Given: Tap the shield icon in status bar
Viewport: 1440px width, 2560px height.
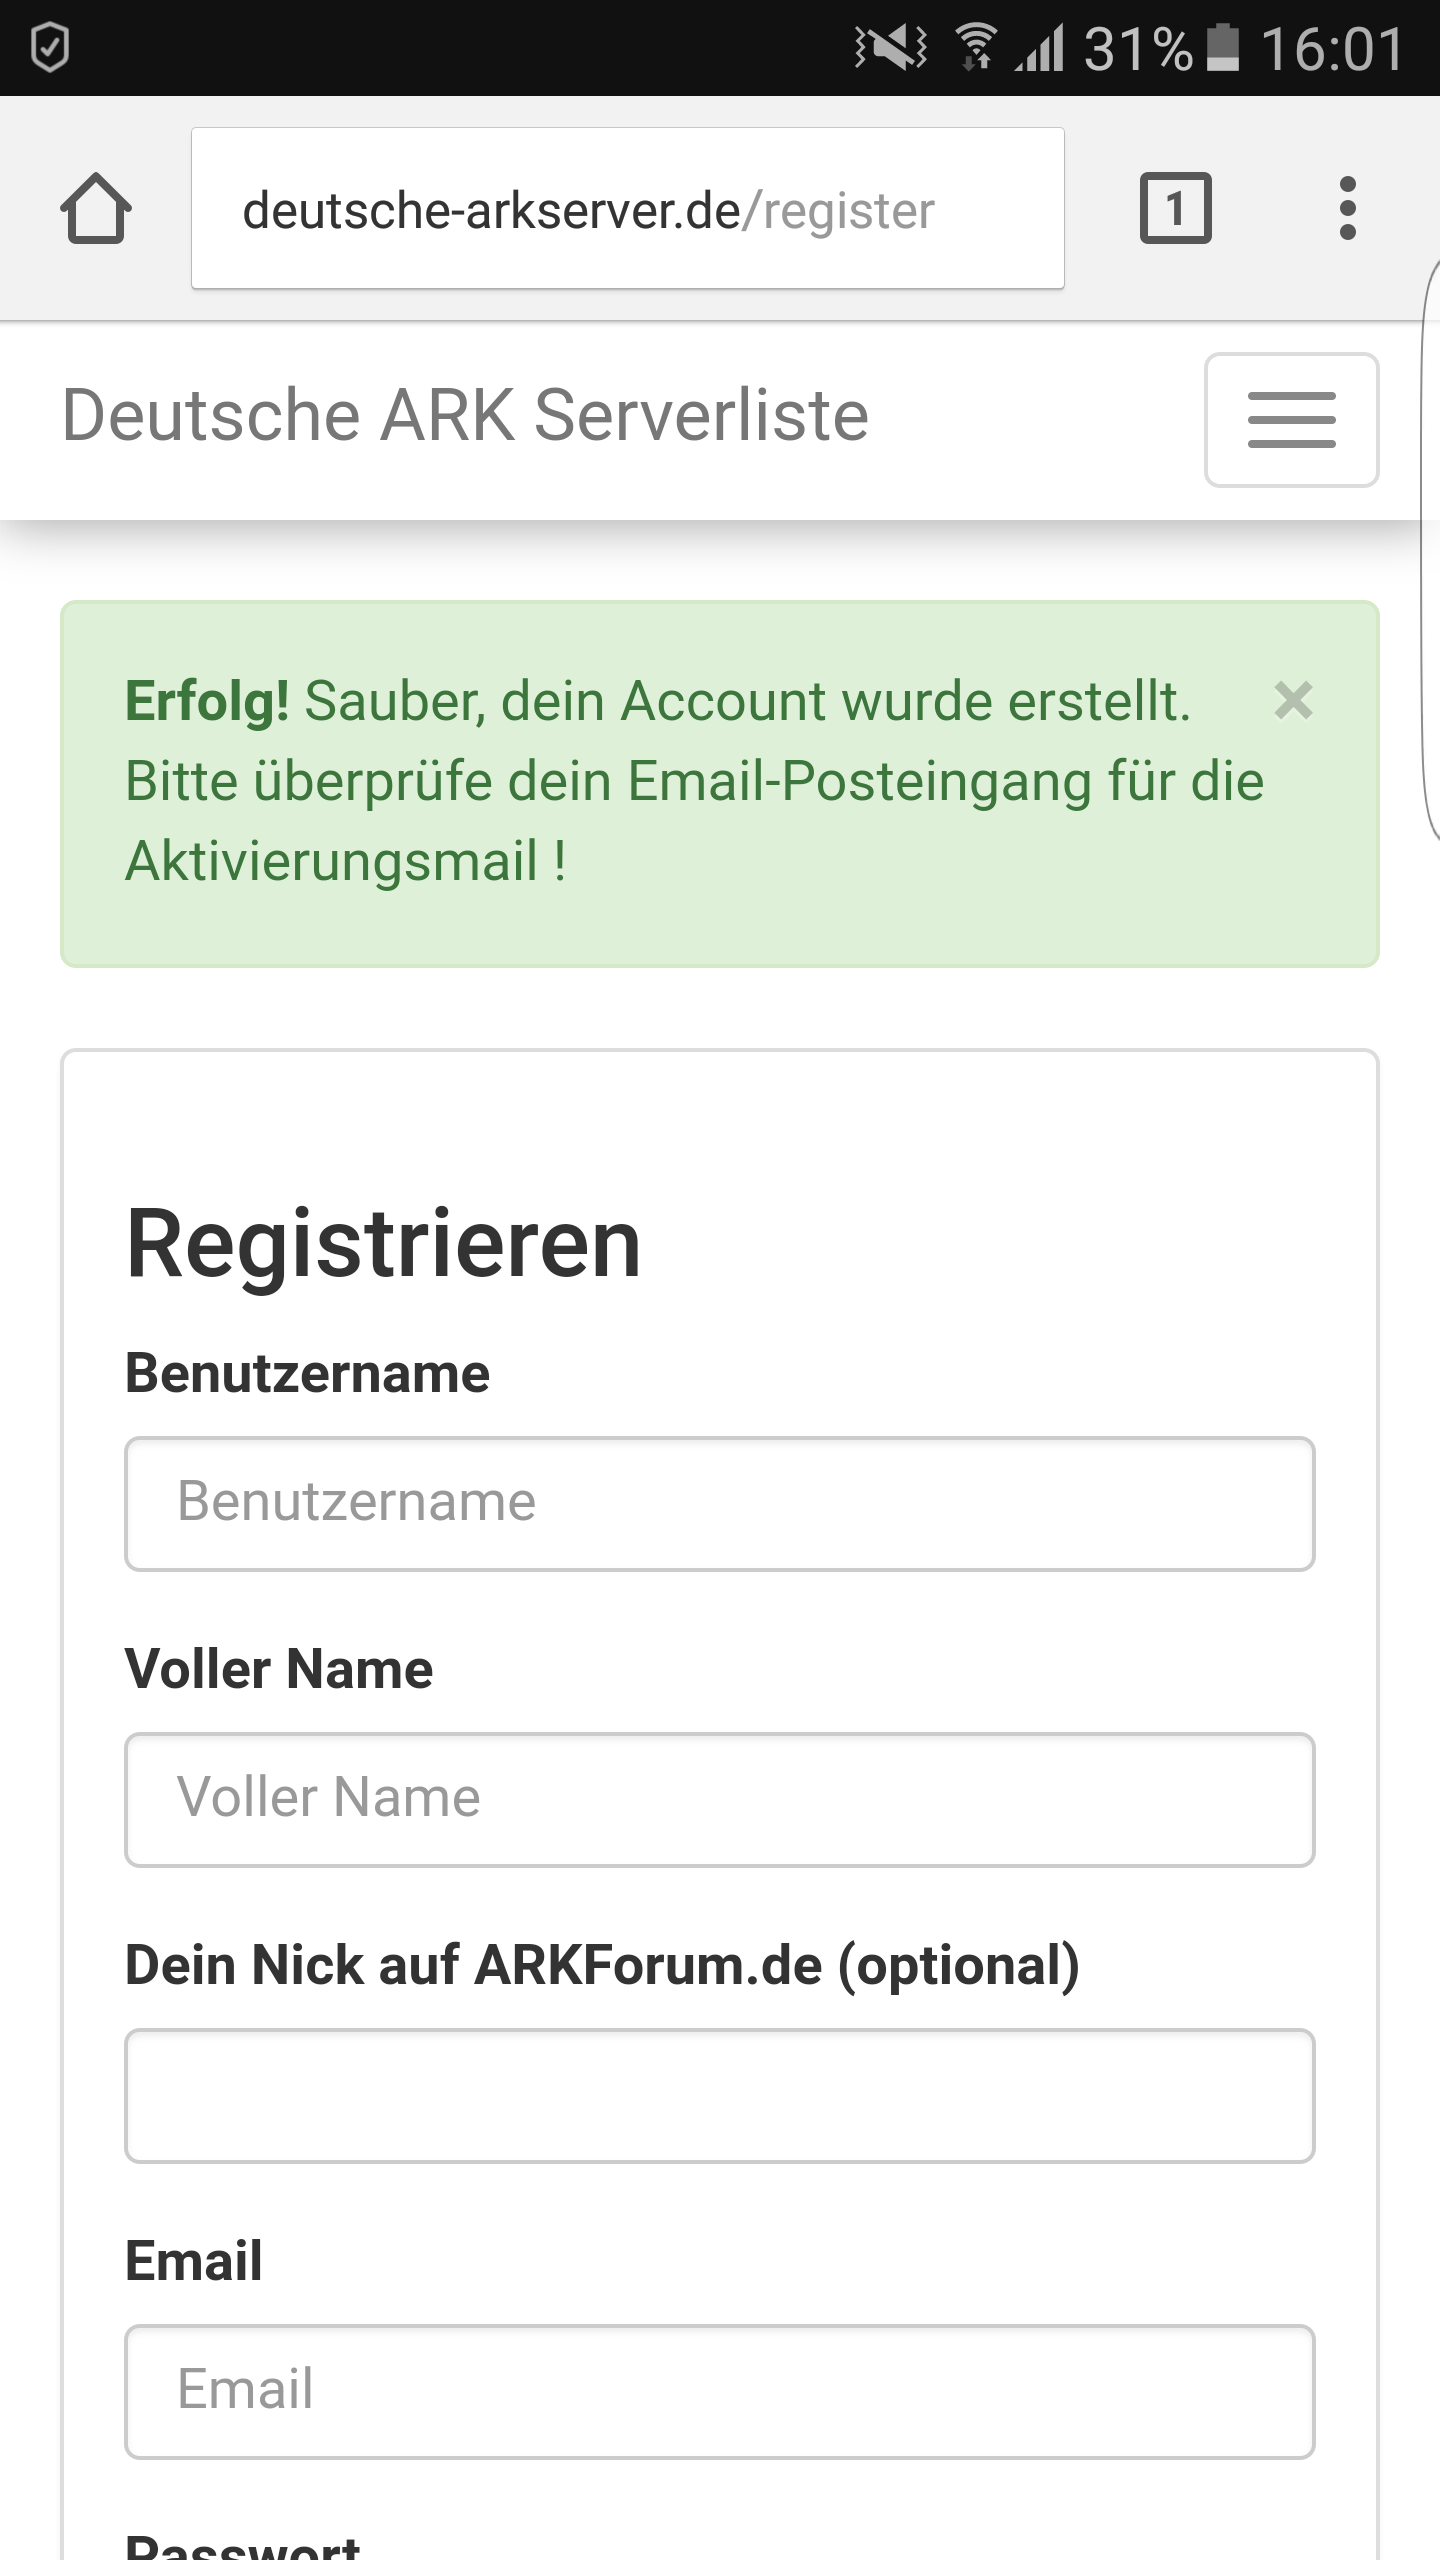Looking at the screenshot, I should (50, 48).
